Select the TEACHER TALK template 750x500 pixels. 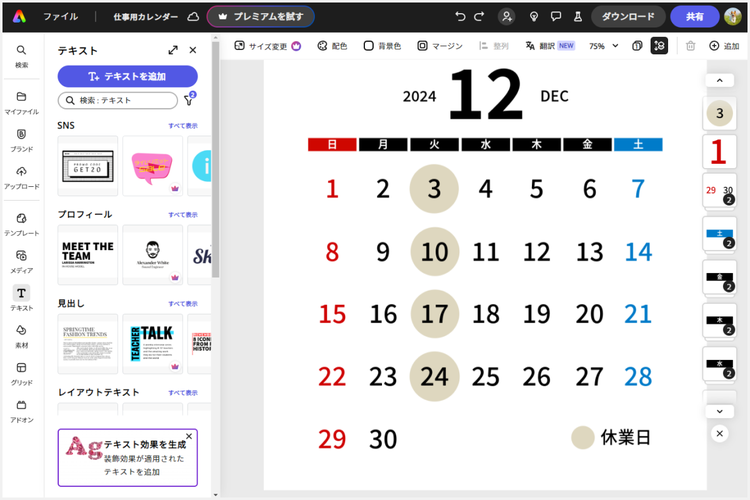point(153,344)
